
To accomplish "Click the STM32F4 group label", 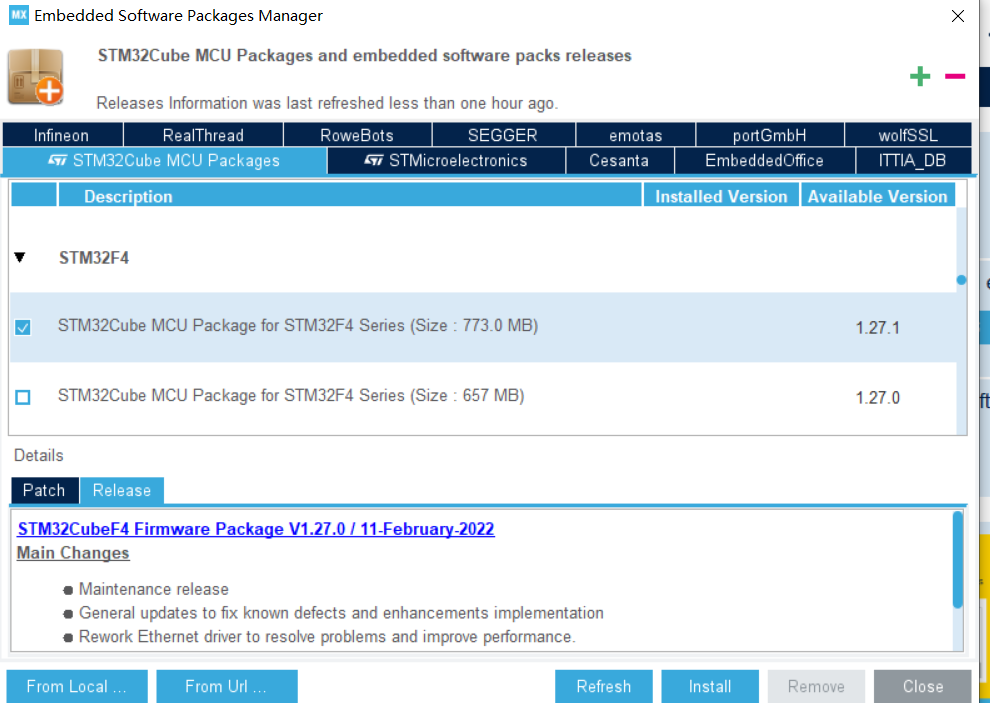I will [94, 258].
